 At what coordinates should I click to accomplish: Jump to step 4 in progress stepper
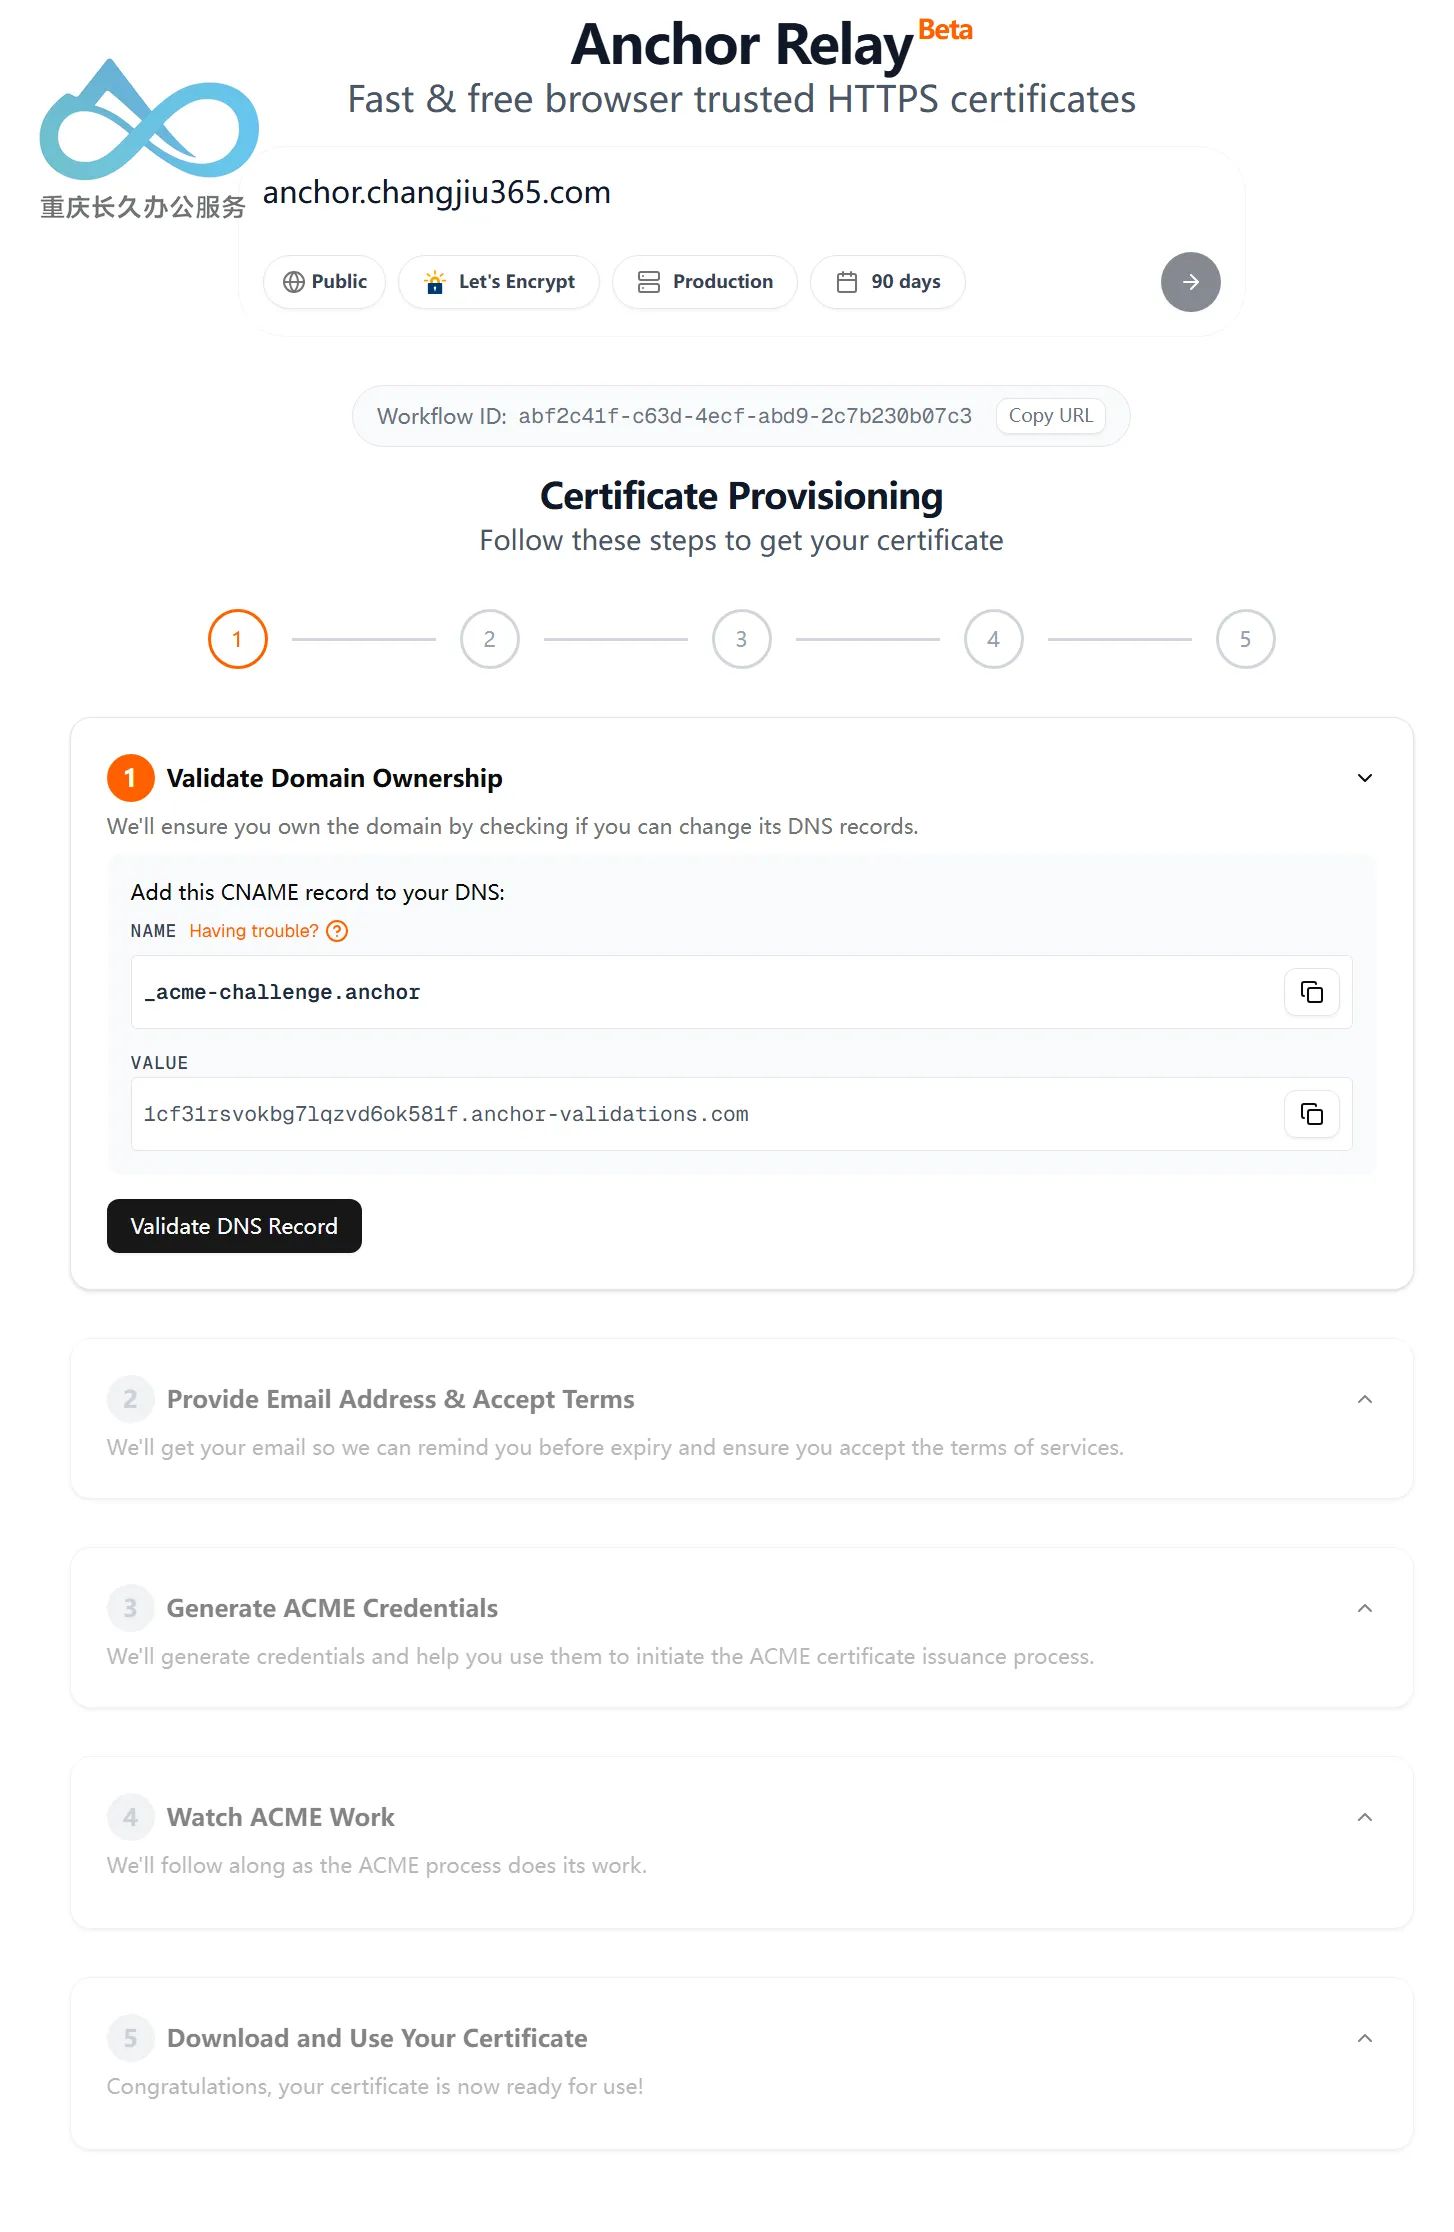point(994,639)
